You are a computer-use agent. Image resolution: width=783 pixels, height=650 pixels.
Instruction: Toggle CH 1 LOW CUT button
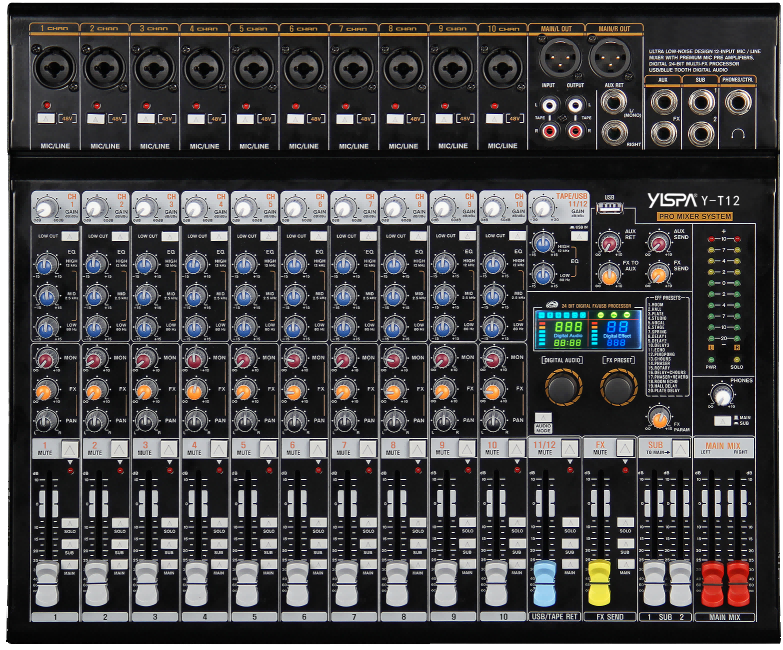tap(70, 236)
